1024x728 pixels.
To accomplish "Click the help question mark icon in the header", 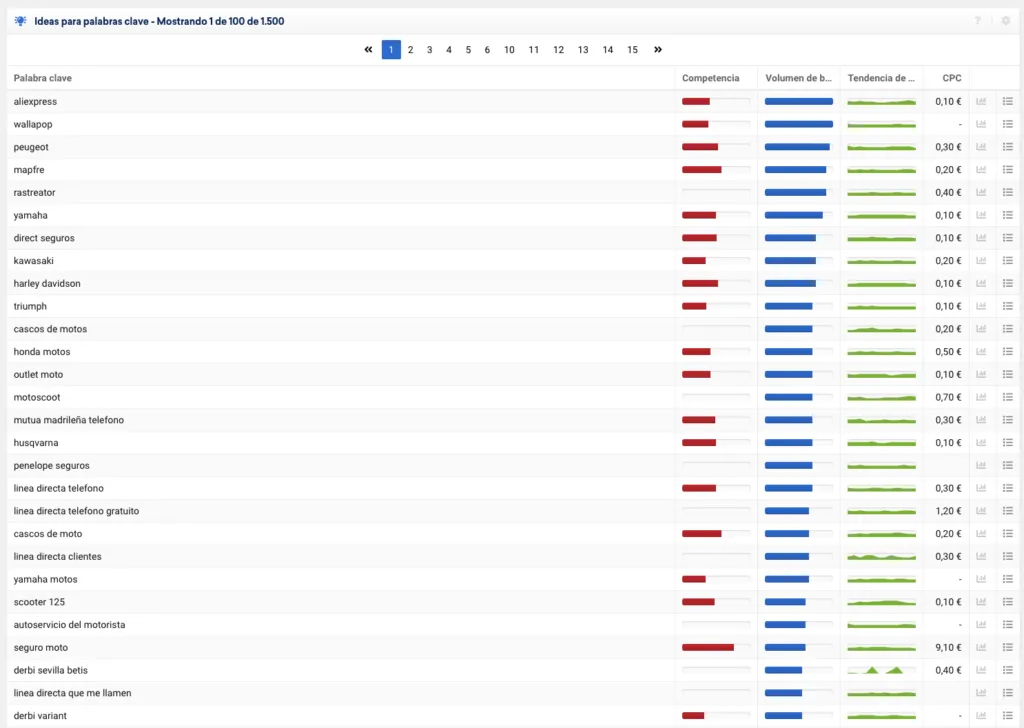I will [978, 21].
